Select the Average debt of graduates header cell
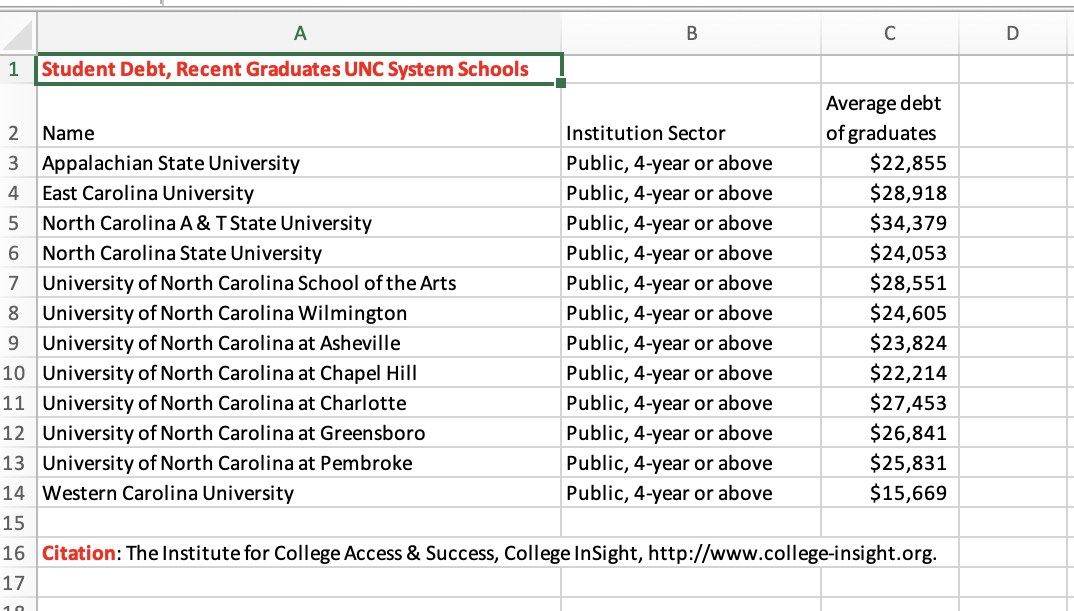1074x611 pixels. pyautogui.click(x=889, y=117)
